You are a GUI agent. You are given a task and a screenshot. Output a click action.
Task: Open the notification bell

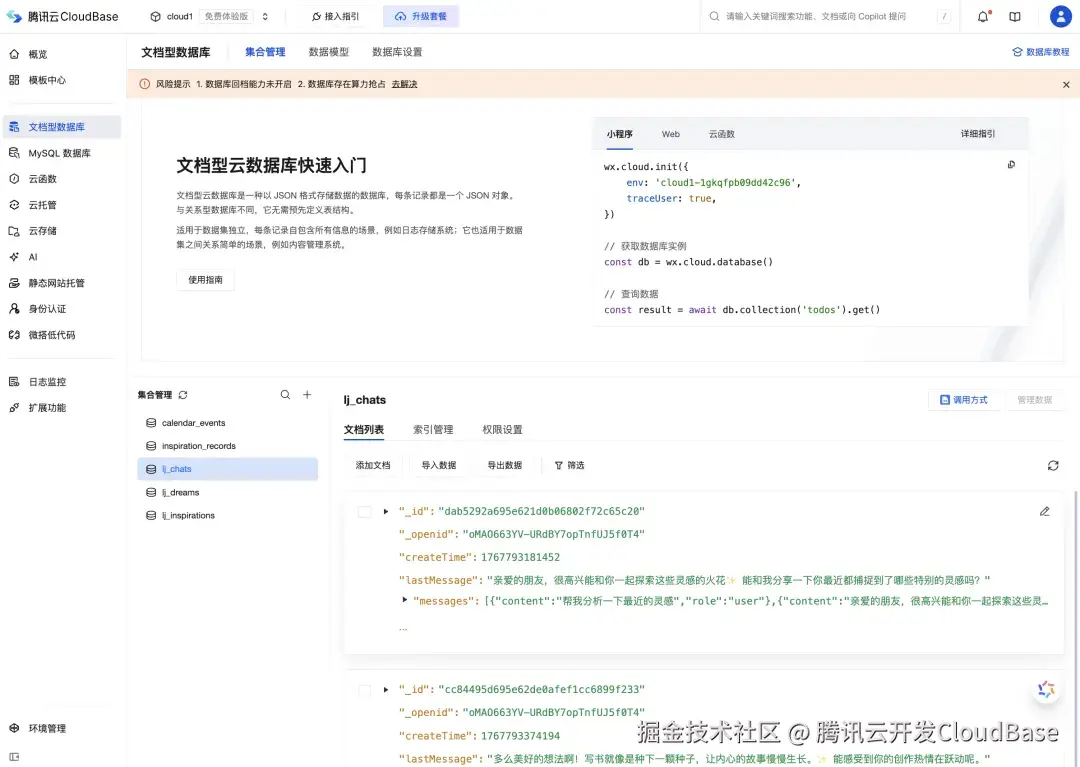pyautogui.click(x=982, y=16)
